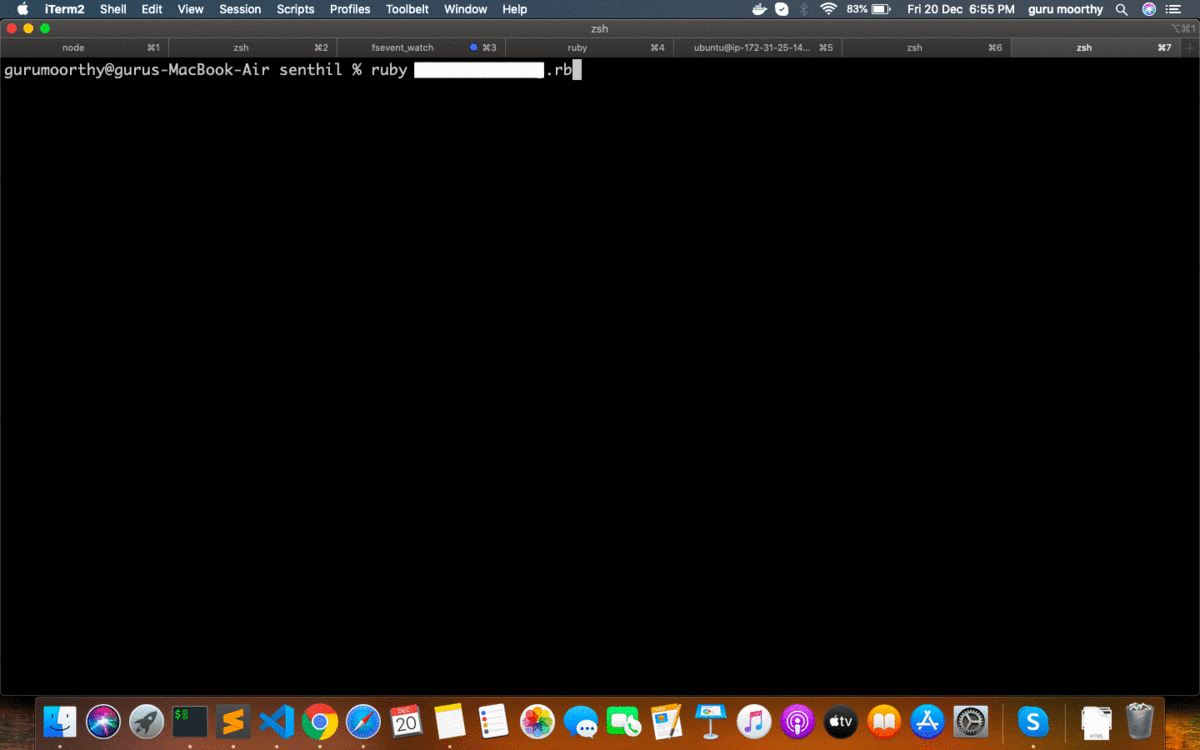This screenshot has width=1200, height=750.
Task: Open FaceTime from the dock
Action: [624, 721]
